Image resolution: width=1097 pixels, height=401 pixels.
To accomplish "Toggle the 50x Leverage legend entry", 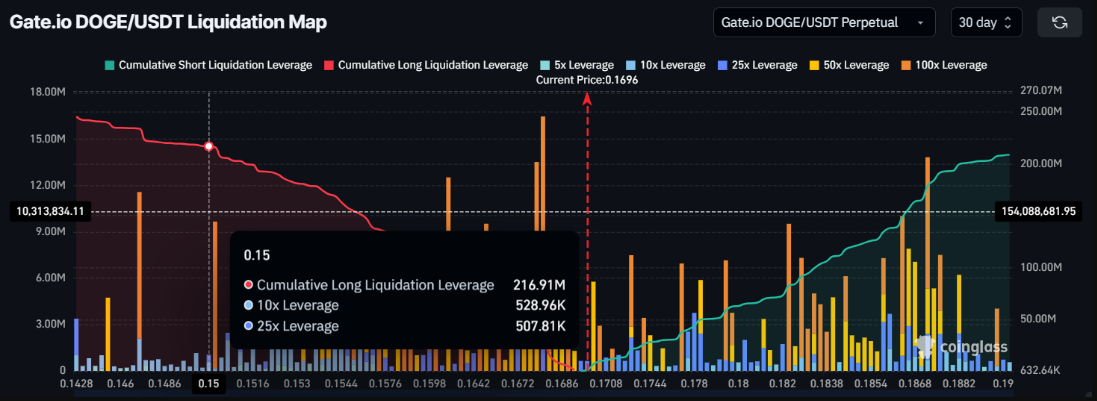I will (849, 65).
